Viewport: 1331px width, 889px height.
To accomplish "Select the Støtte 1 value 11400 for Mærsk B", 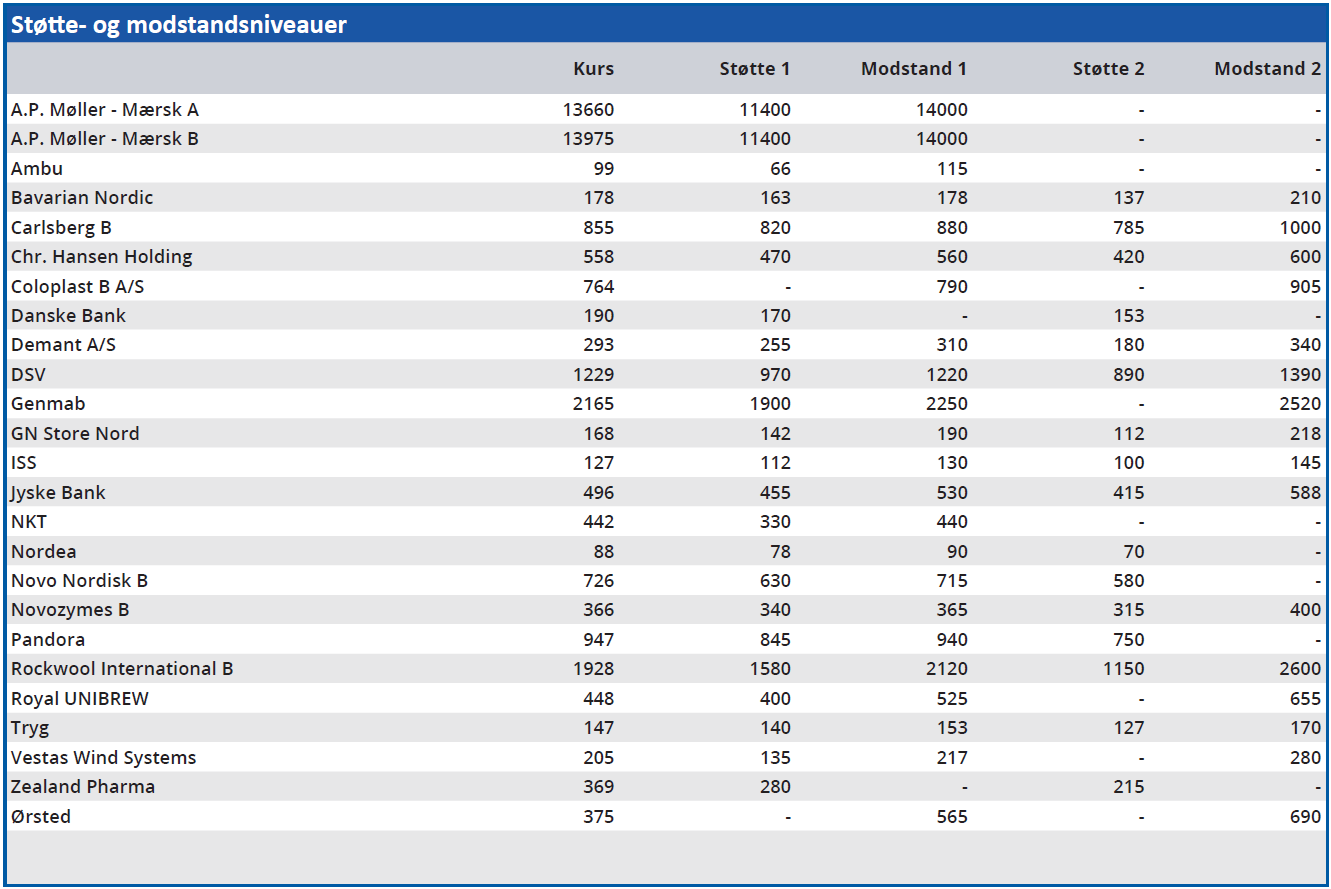I will coord(766,139).
